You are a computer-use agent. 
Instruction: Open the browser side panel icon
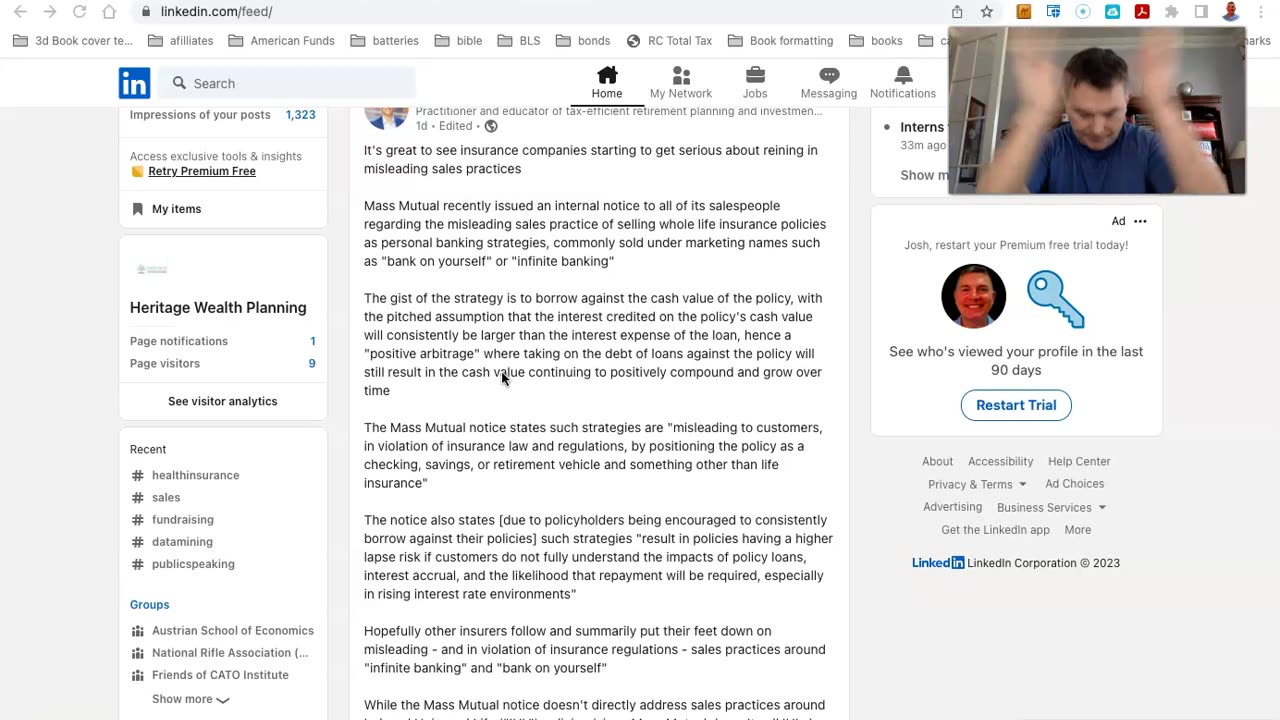tap(1202, 12)
